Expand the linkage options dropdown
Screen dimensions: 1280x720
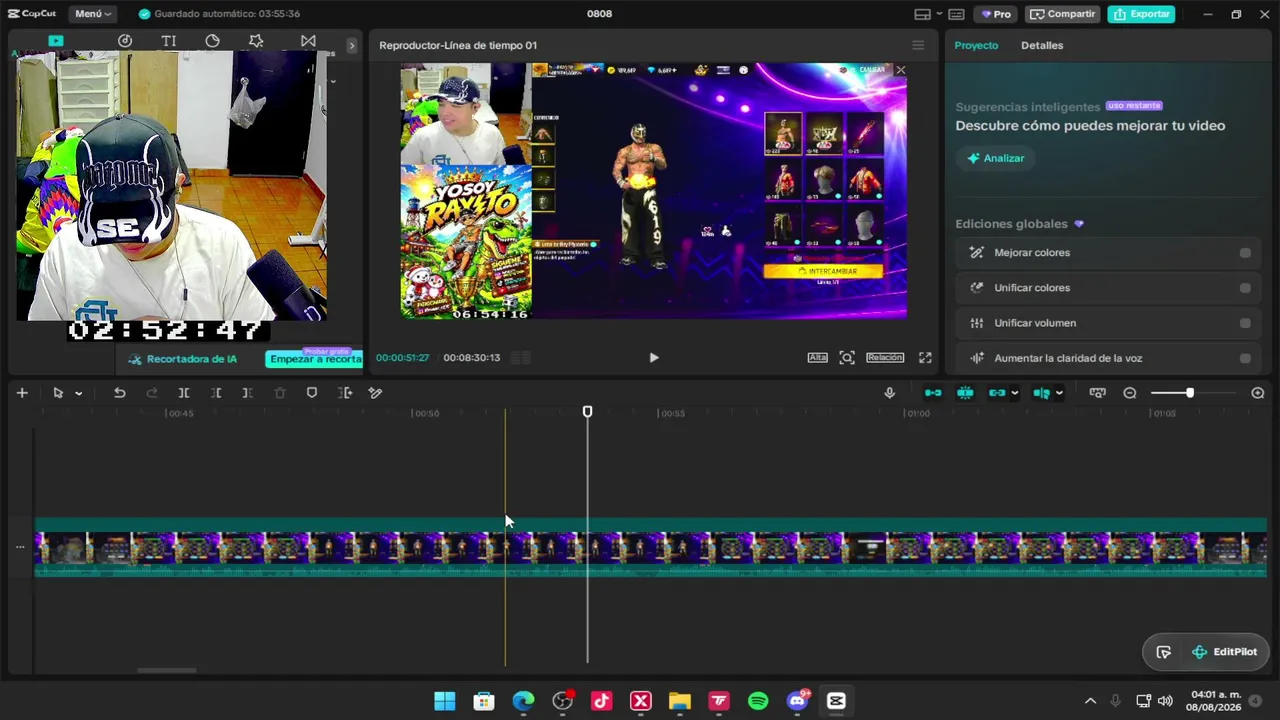1015,393
